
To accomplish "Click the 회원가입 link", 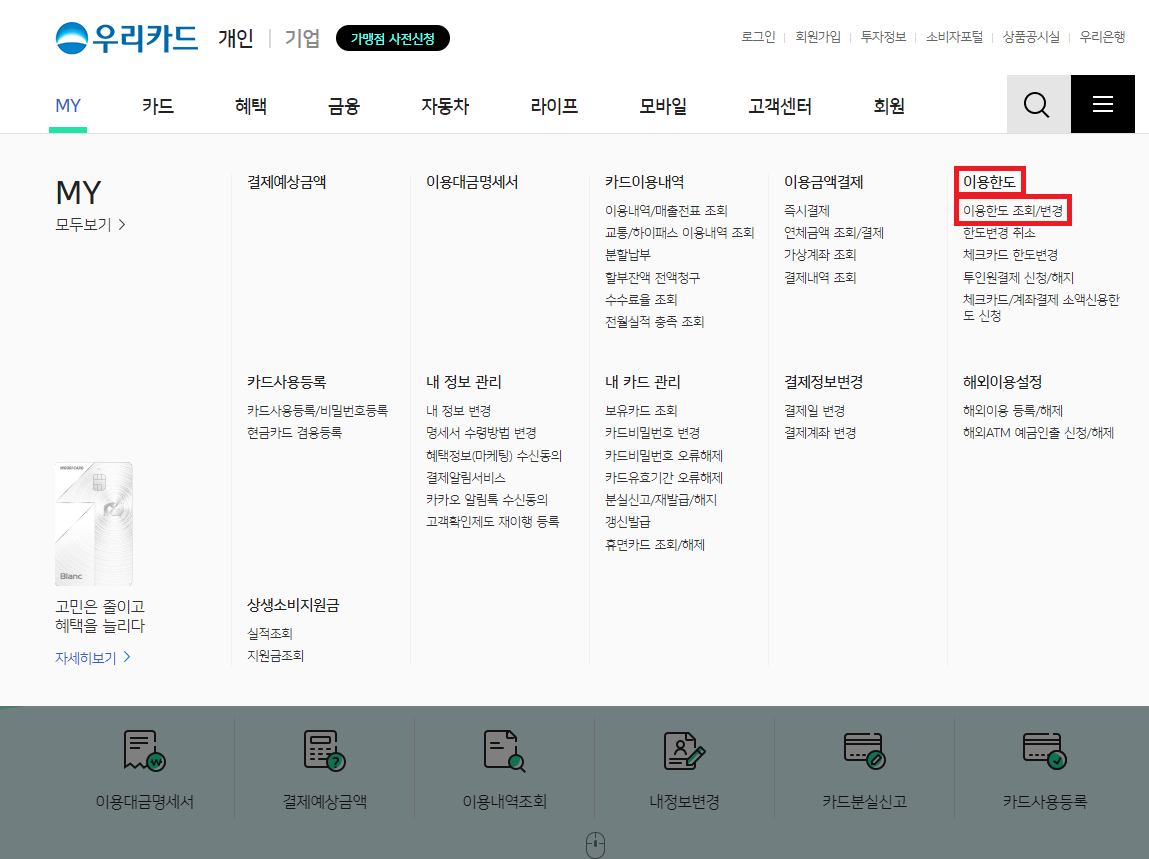I will [817, 36].
